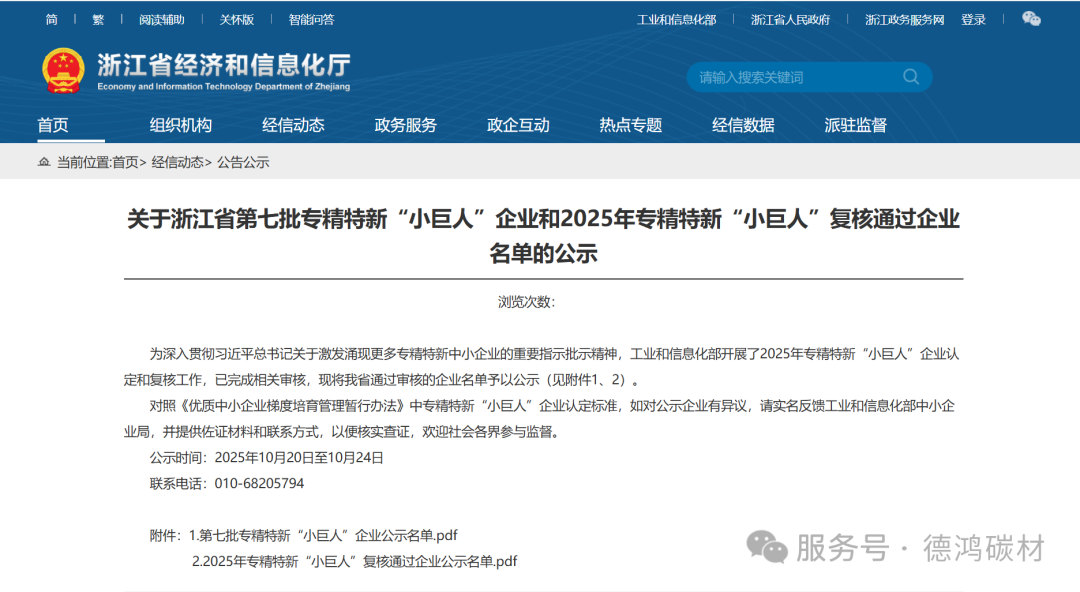Visit 工业和信息化部 website link

tap(676, 19)
